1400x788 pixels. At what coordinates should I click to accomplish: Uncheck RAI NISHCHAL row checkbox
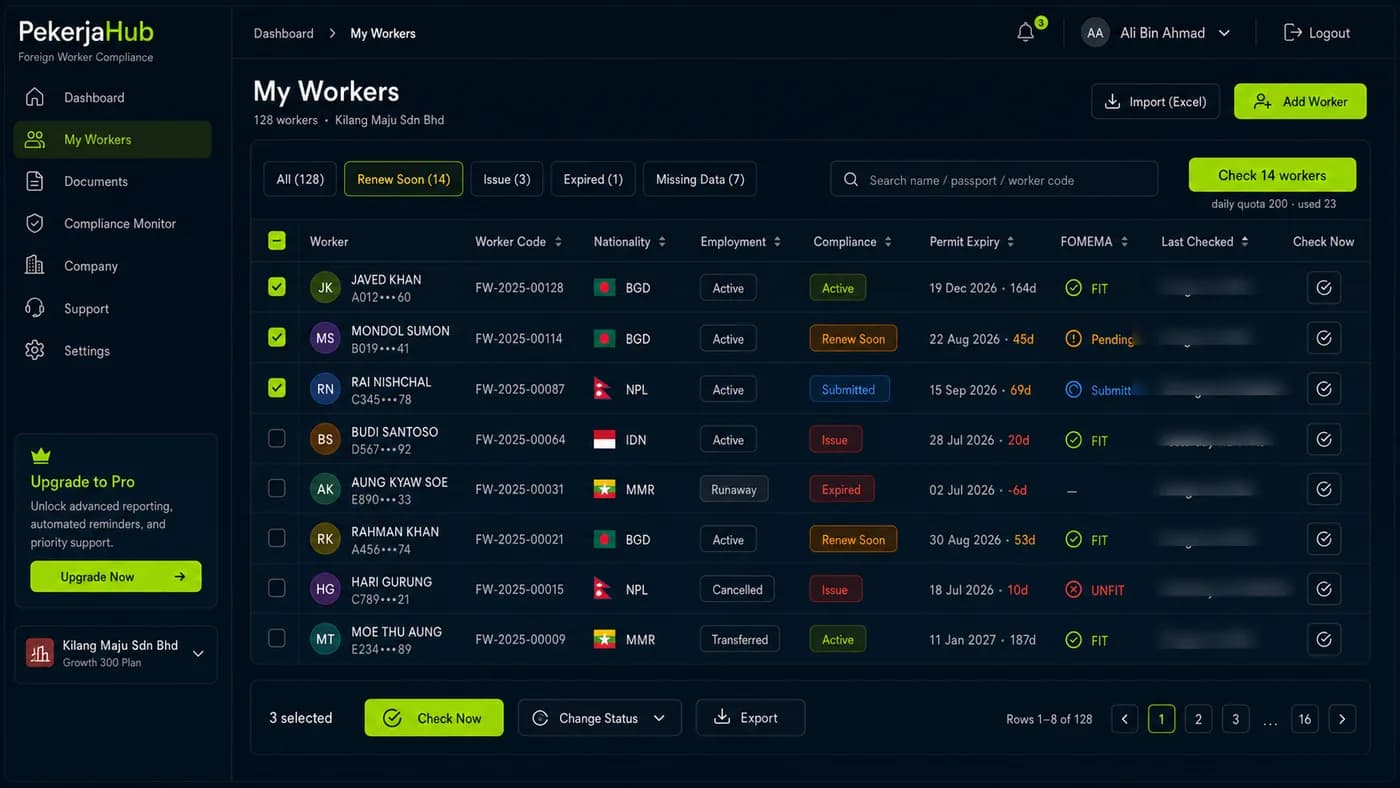click(277, 387)
